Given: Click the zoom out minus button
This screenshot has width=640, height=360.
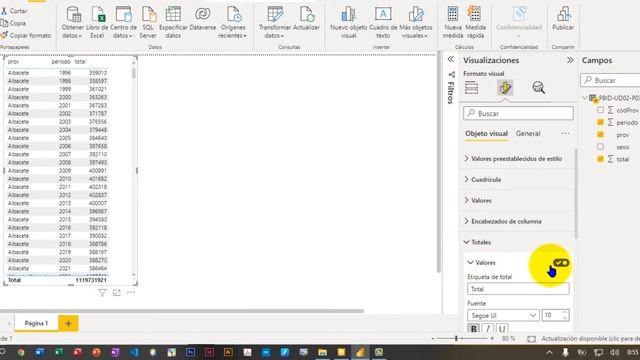Looking at the screenshot, I should (x=433, y=338).
